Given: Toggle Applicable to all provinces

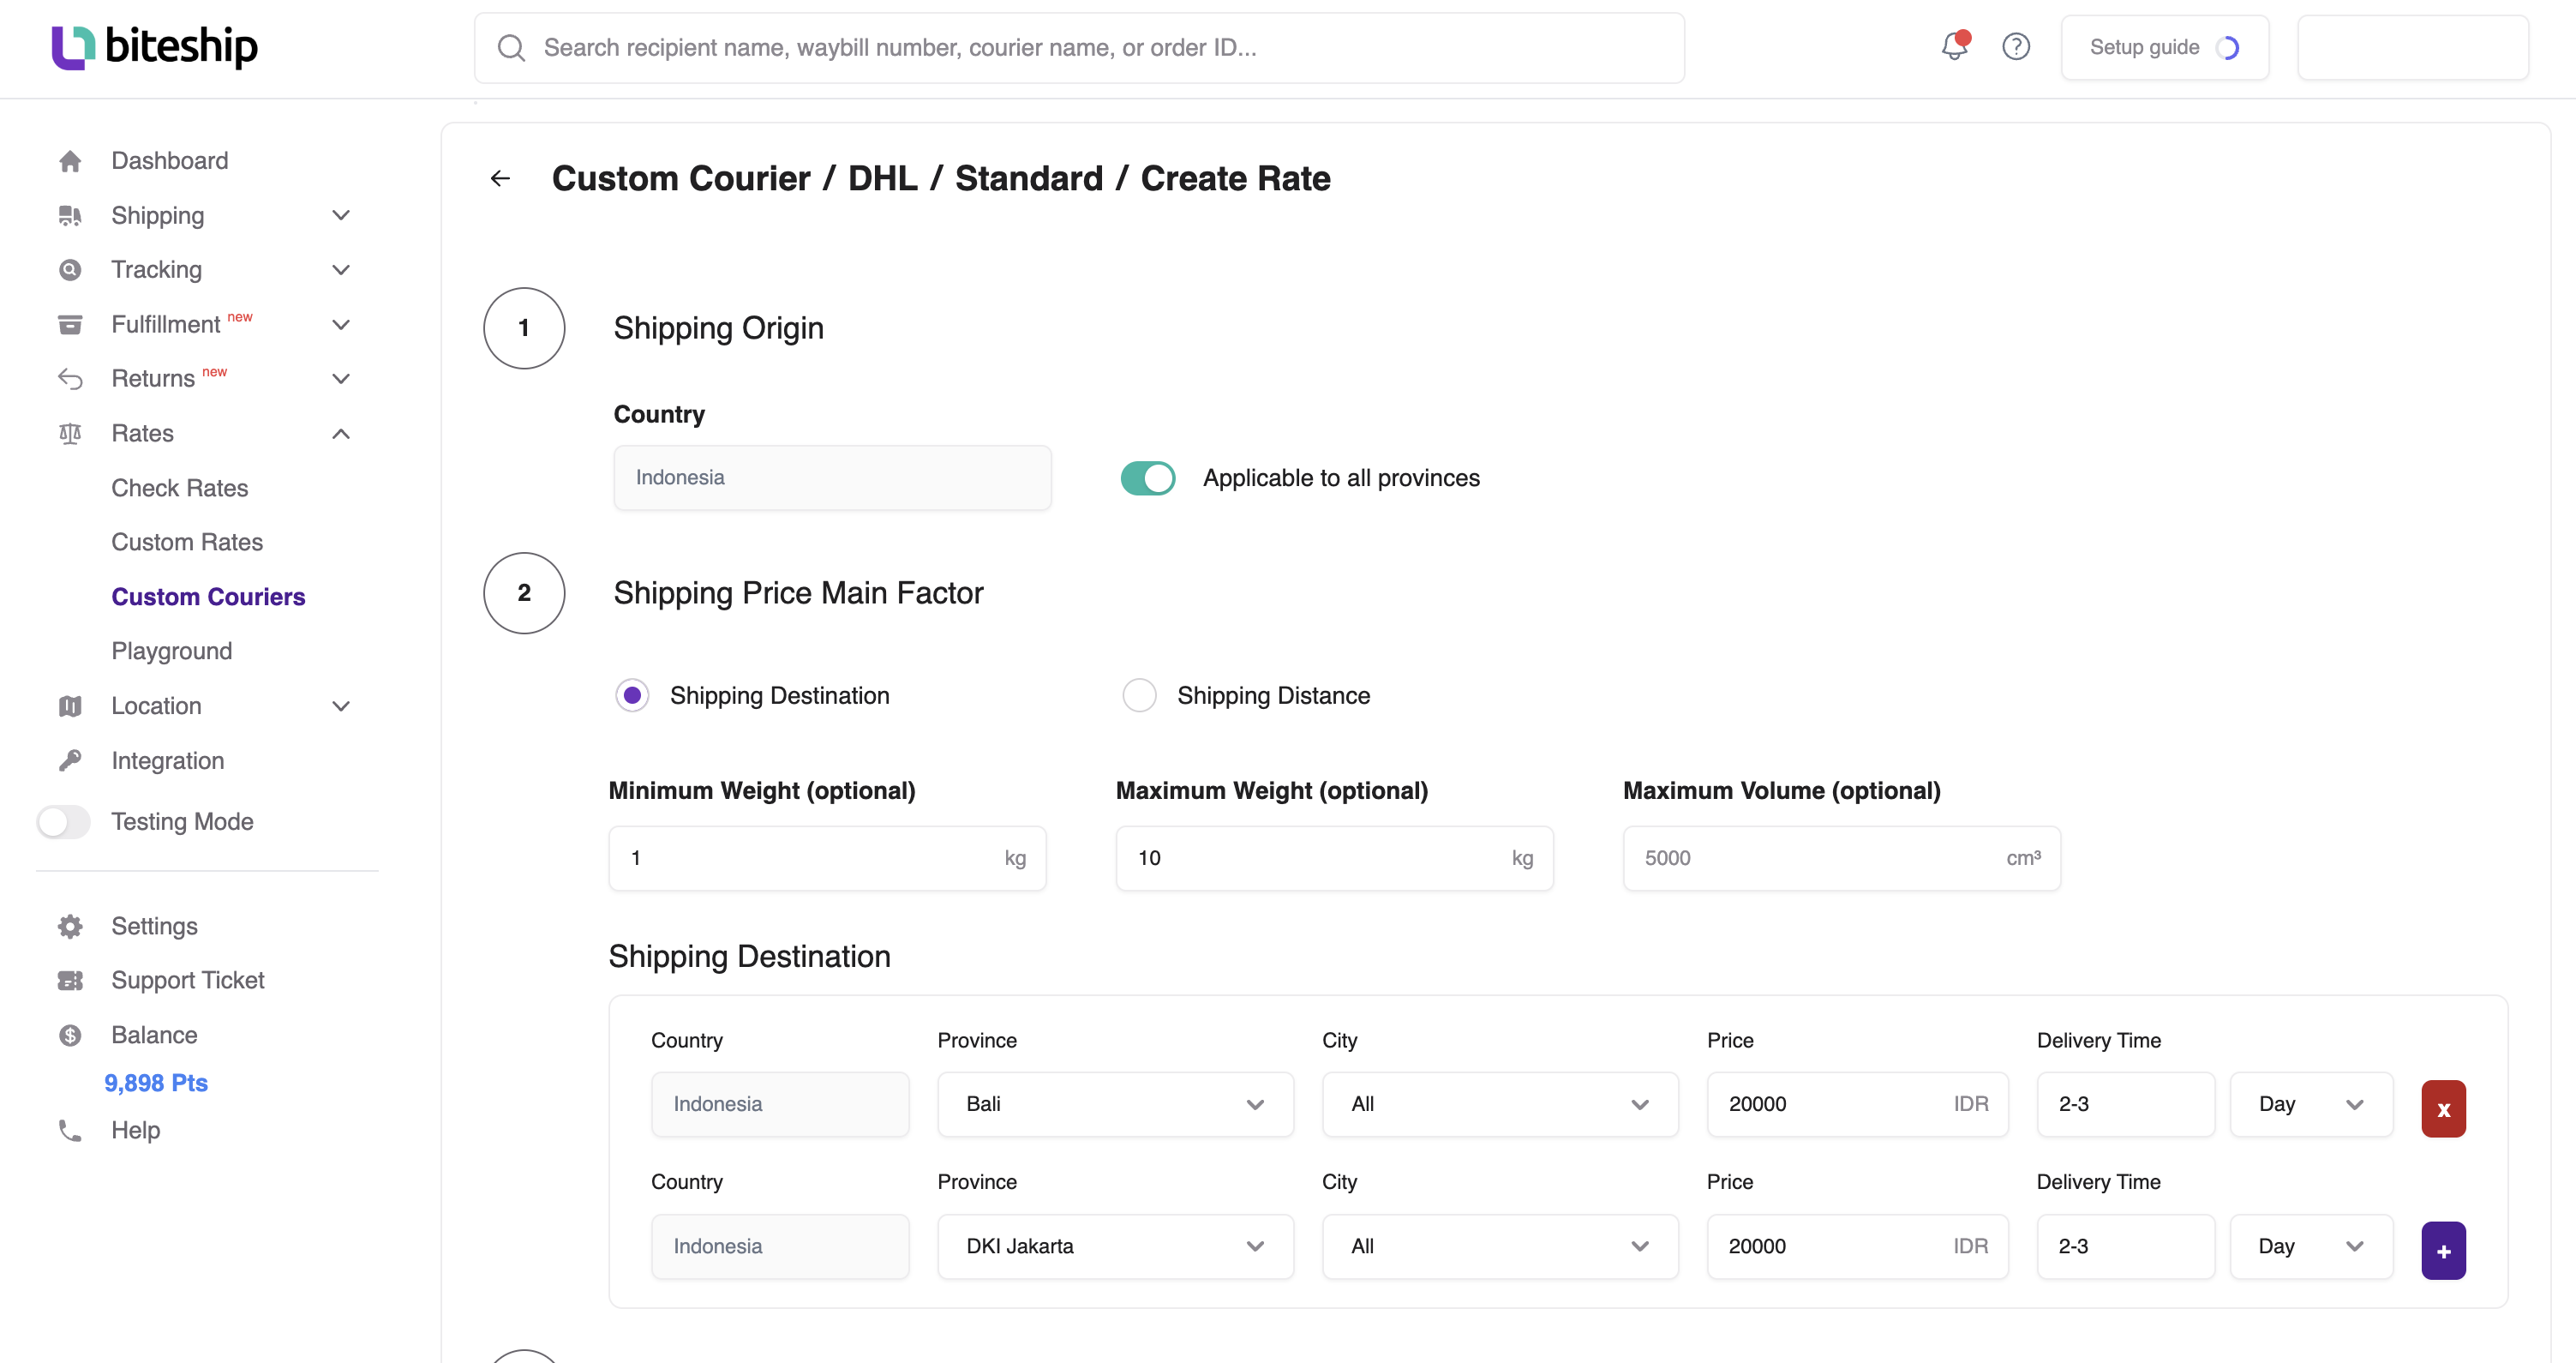Looking at the screenshot, I should point(1147,478).
